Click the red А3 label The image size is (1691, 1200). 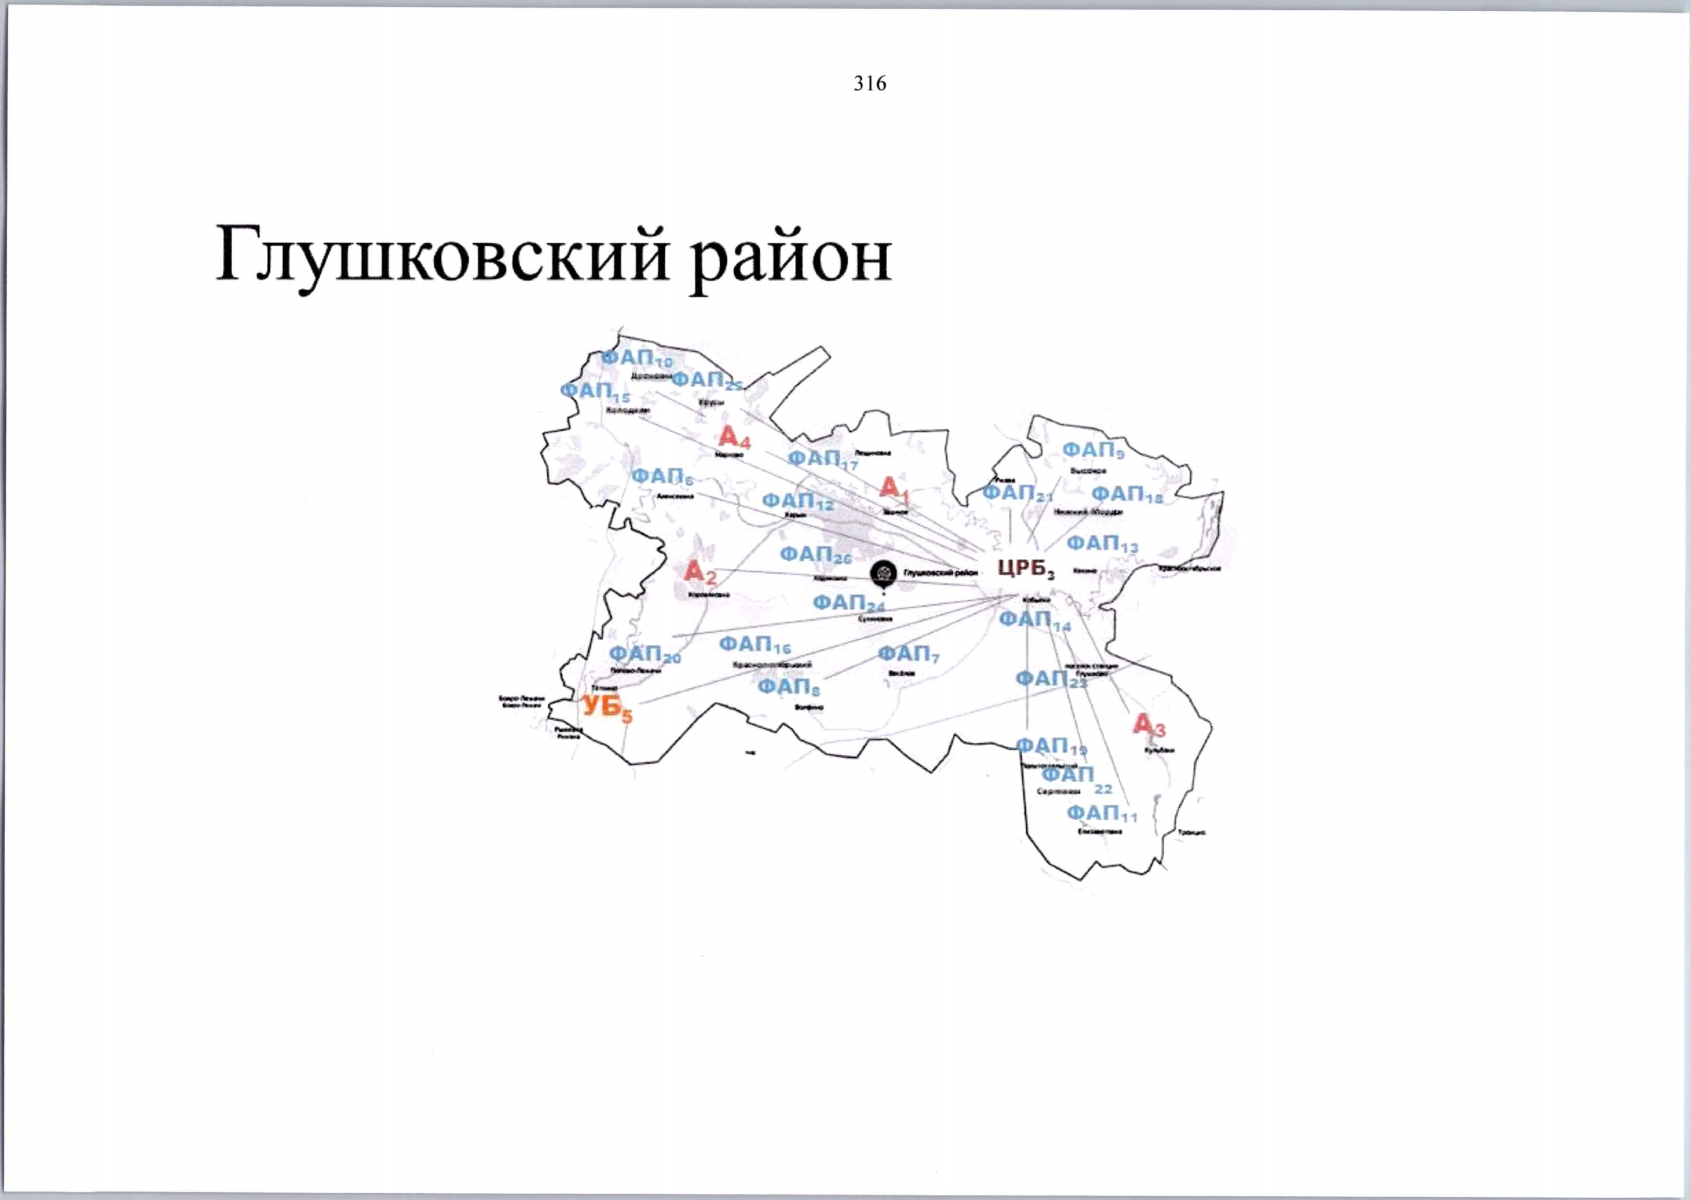tap(1149, 724)
